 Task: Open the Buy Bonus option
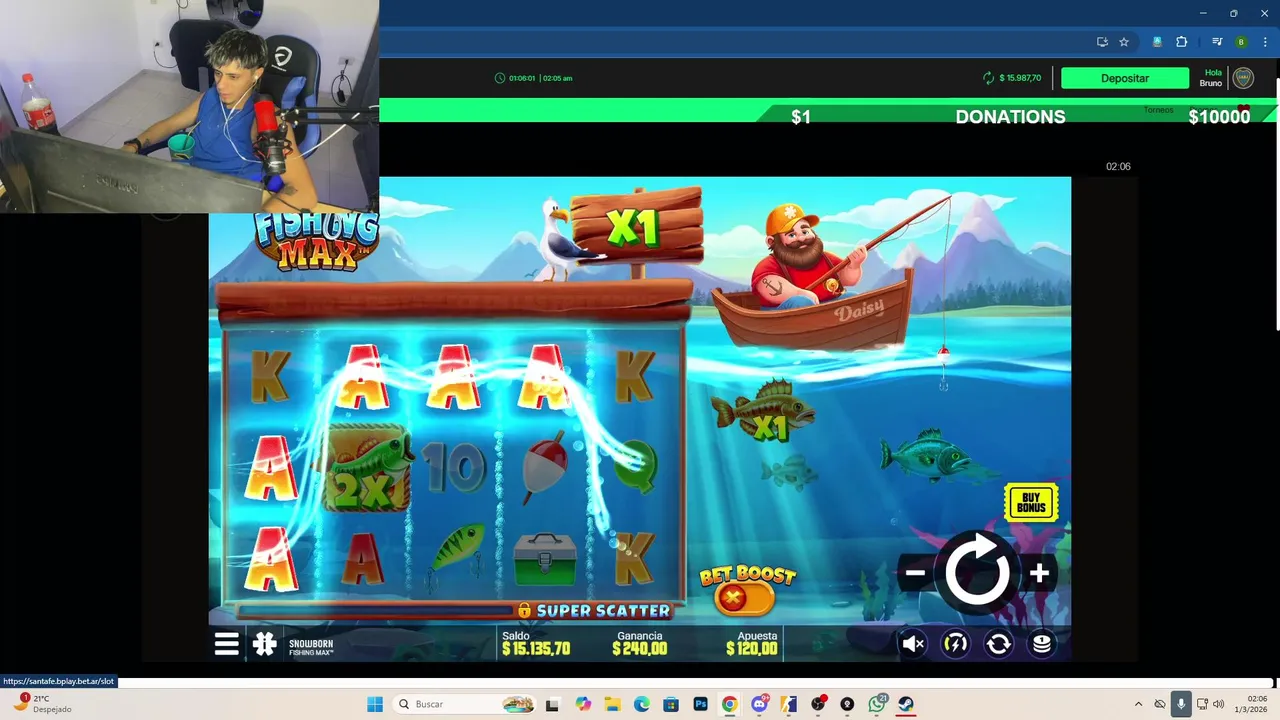pyautogui.click(x=1031, y=502)
